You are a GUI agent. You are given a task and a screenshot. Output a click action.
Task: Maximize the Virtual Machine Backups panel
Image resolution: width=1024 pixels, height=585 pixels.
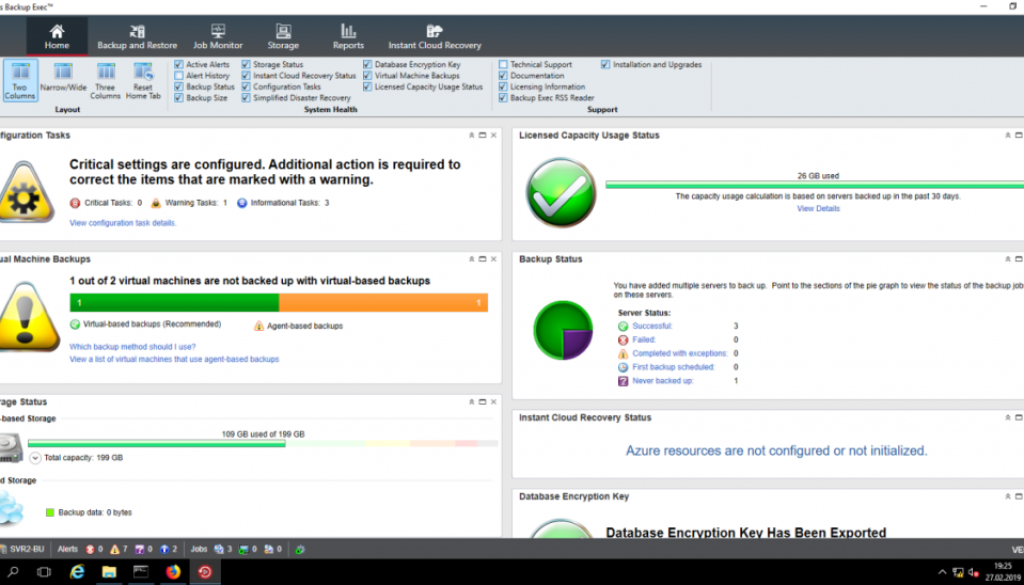click(483, 259)
